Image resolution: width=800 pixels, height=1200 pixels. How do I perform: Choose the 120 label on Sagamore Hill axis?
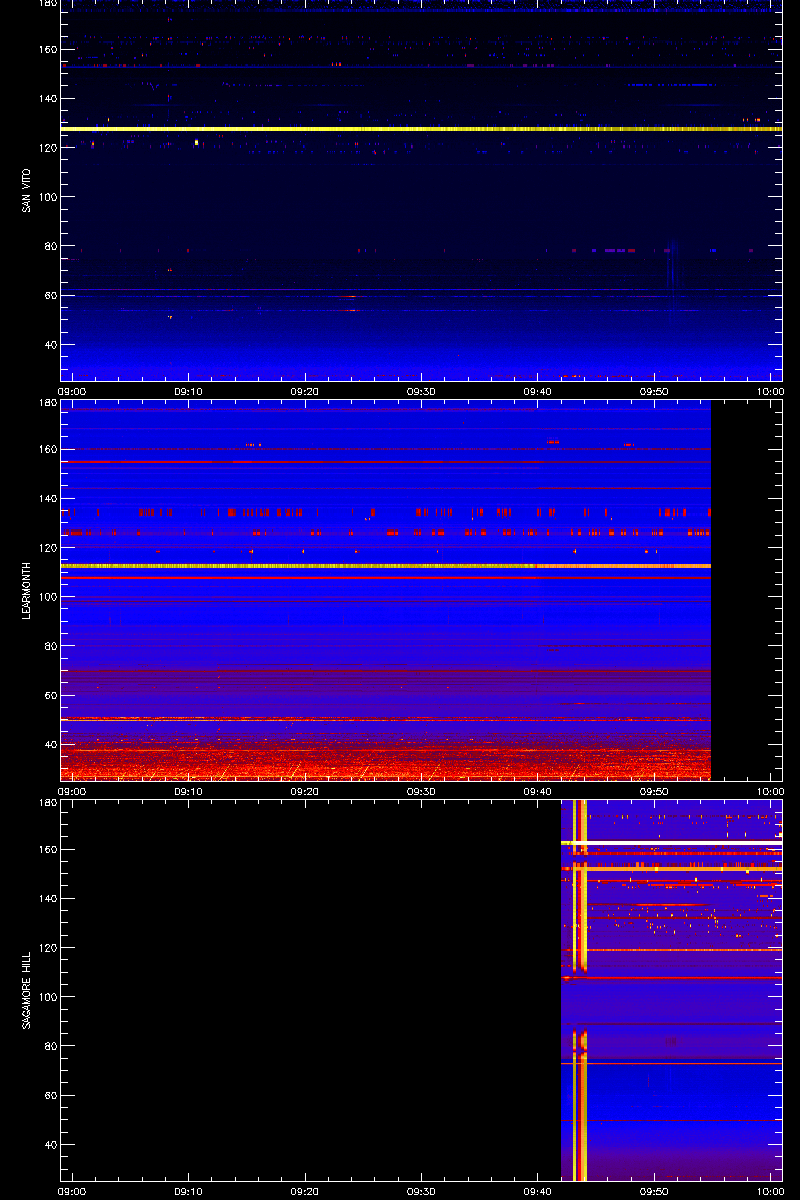(x=46, y=947)
